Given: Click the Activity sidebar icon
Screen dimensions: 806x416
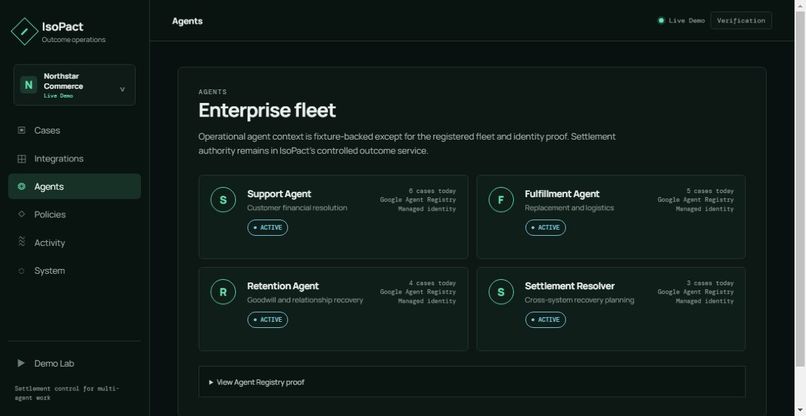Looking at the screenshot, I should pyautogui.click(x=22, y=242).
